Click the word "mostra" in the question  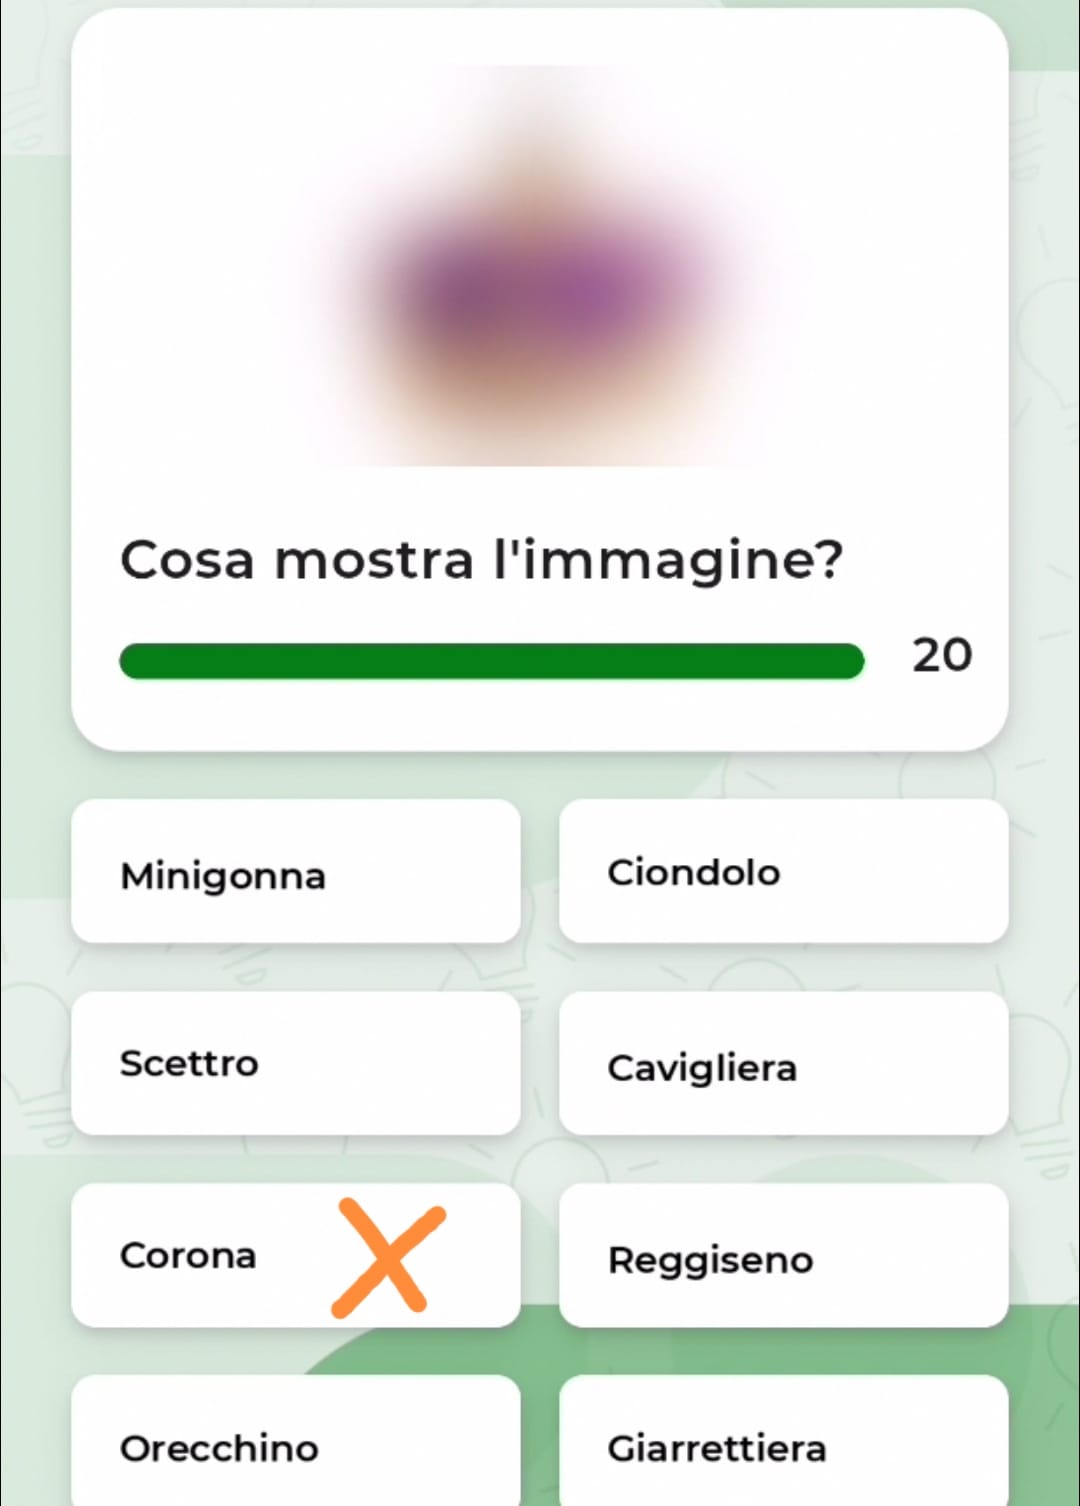[x=373, y=559]
